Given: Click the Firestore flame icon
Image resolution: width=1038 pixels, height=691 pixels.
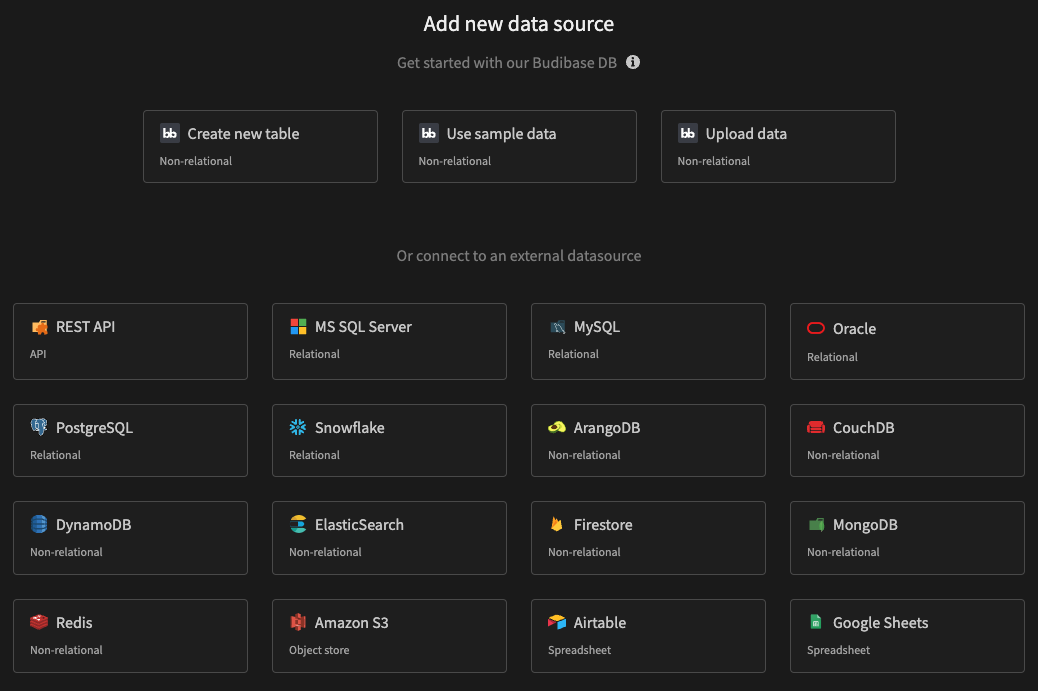Looking at the screenshot, I should coord(557,524).
